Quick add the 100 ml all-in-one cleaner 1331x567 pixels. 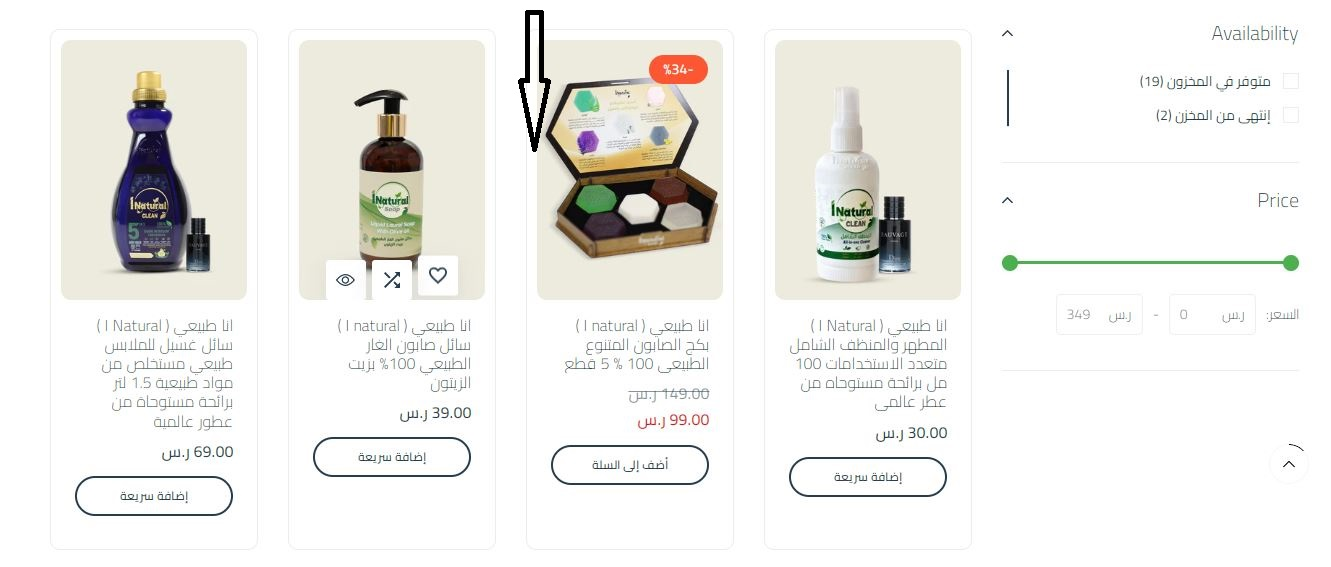point(868,477)
